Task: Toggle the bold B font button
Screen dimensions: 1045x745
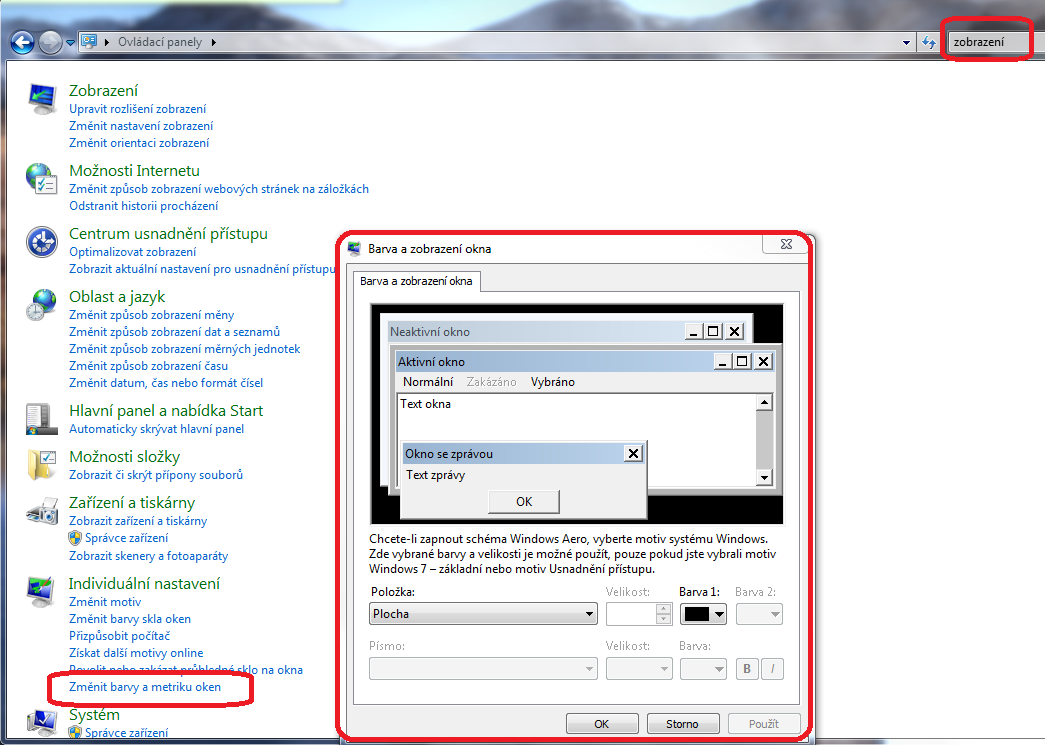Action: pos(747,668)
